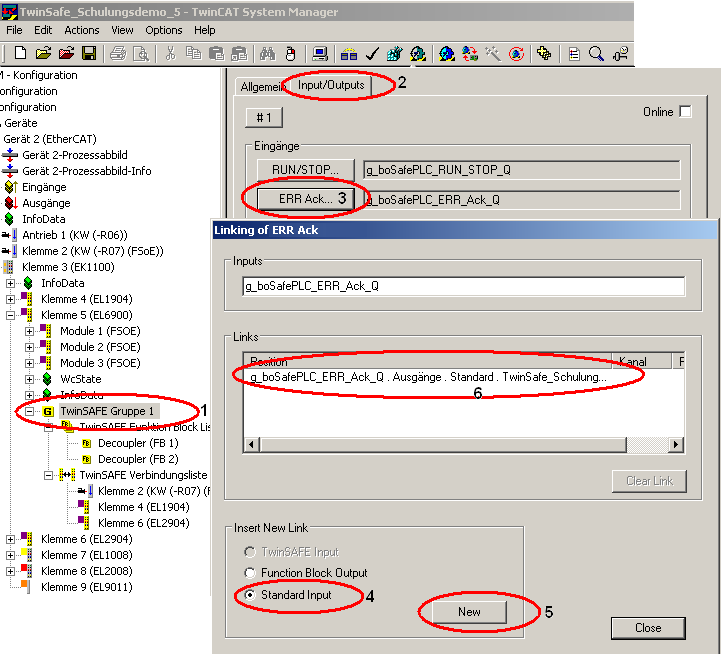Click the Eingänge yellow inputs icon
This screenshot has width=723, height=654.
(11, 187)
